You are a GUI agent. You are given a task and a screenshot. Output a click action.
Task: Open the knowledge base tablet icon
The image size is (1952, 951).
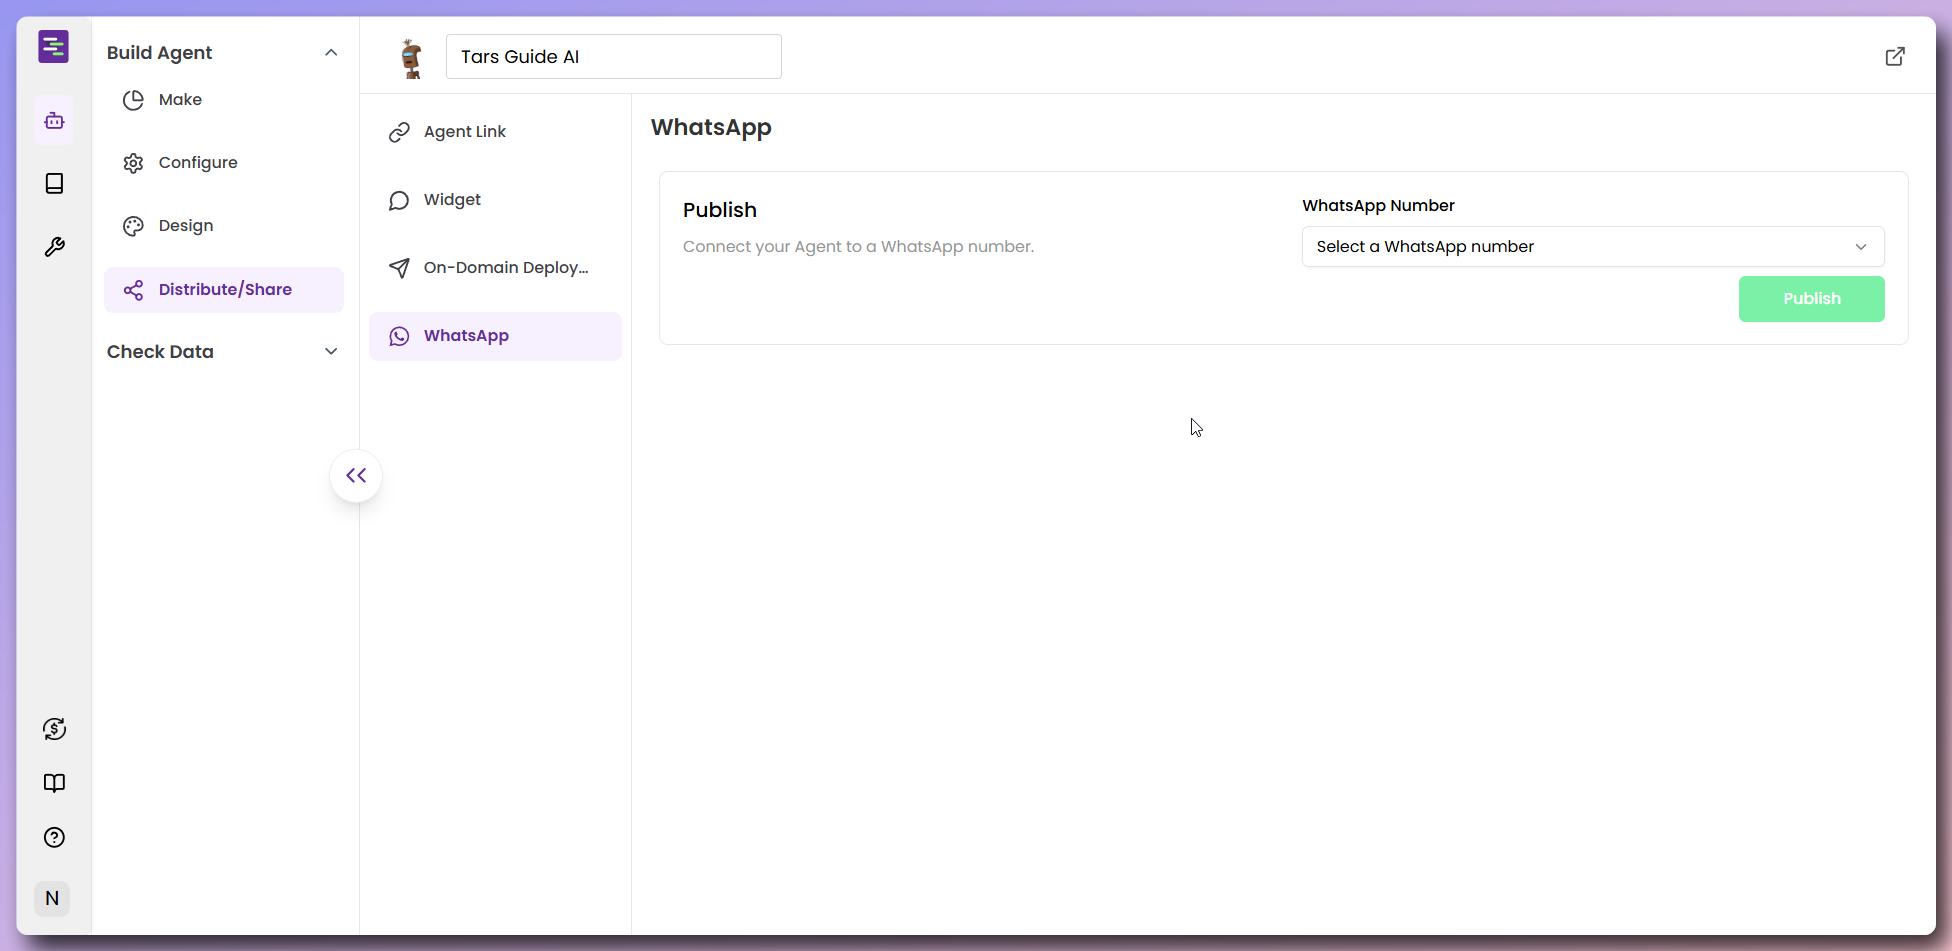point(54,183)
